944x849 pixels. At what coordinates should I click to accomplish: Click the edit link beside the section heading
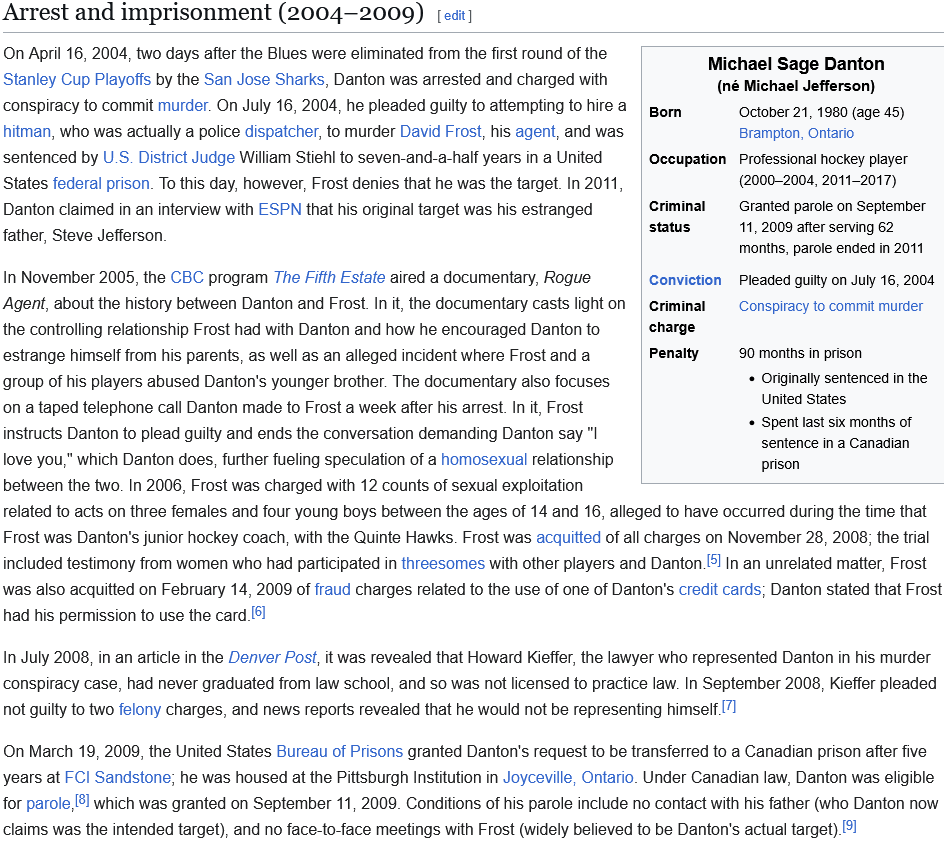click(x=455, y=16)
